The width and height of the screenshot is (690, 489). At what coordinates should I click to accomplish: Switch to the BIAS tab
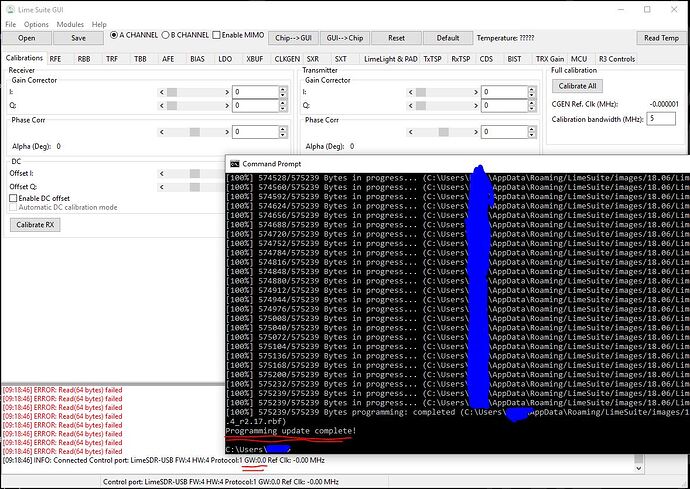point(197,59)
